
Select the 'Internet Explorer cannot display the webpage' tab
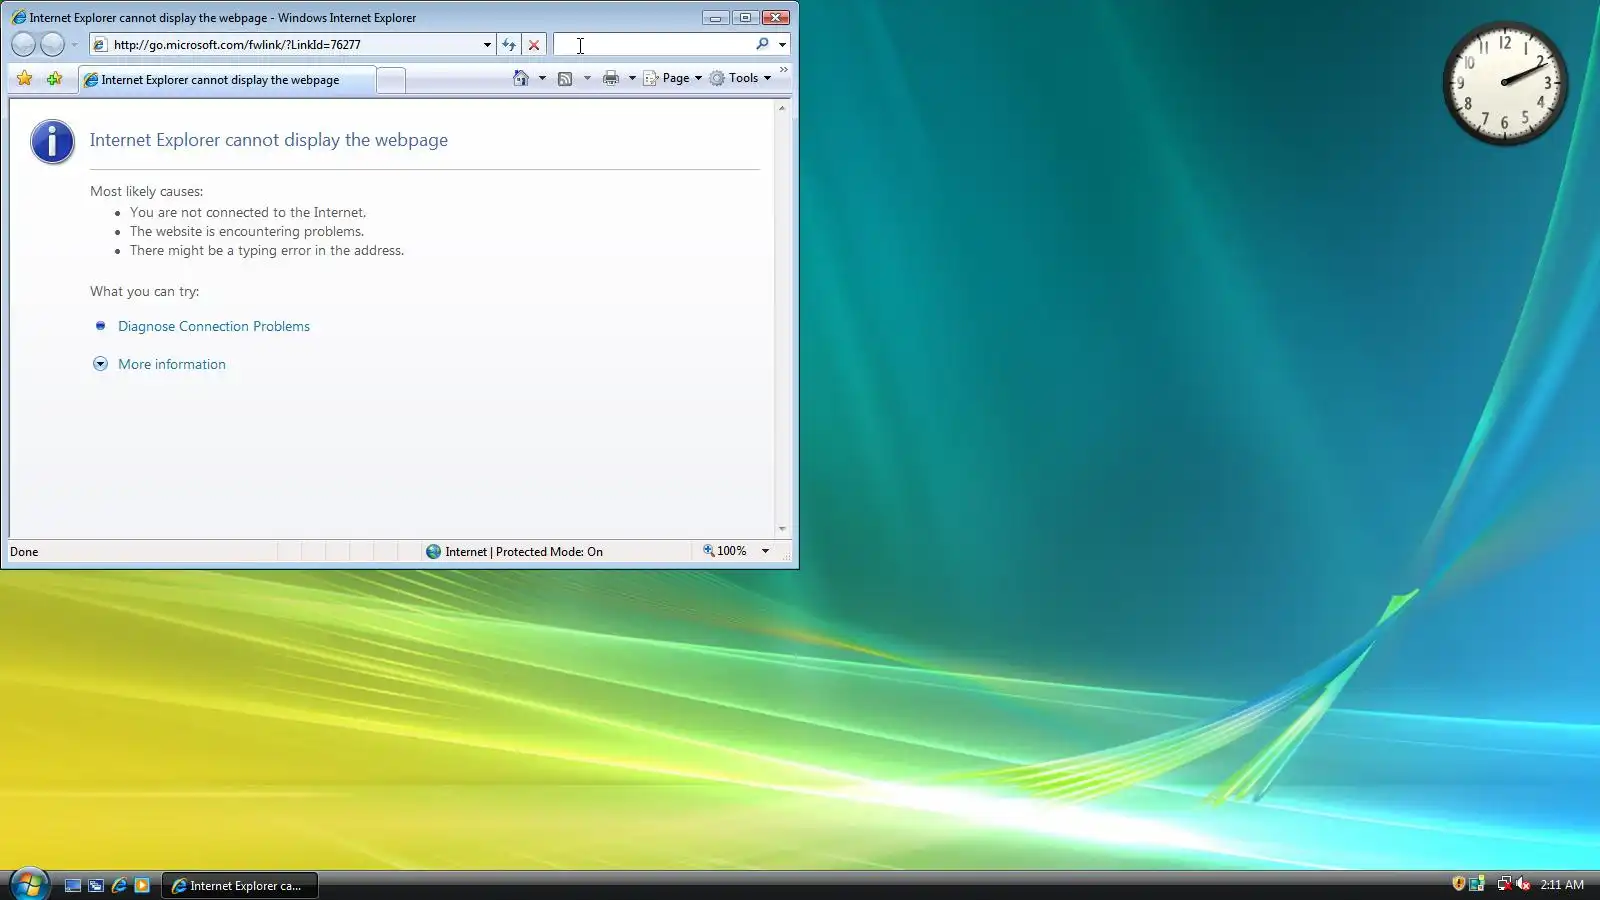[227, 80]
